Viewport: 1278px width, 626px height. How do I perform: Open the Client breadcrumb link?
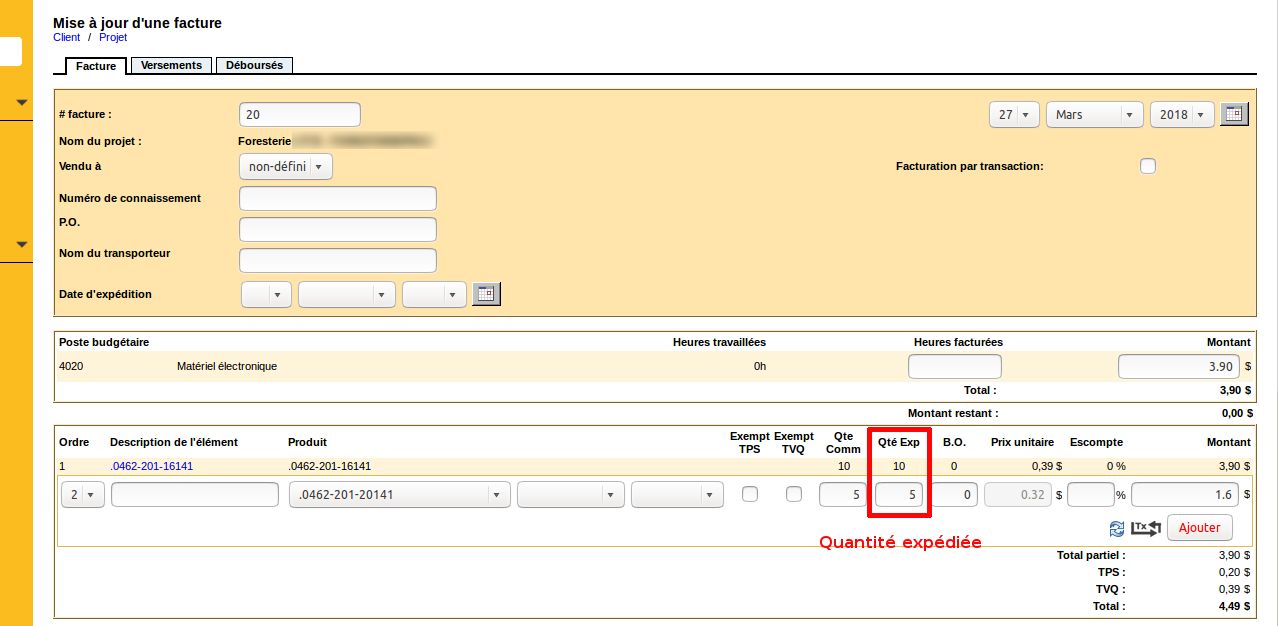[x=65, y=37]
